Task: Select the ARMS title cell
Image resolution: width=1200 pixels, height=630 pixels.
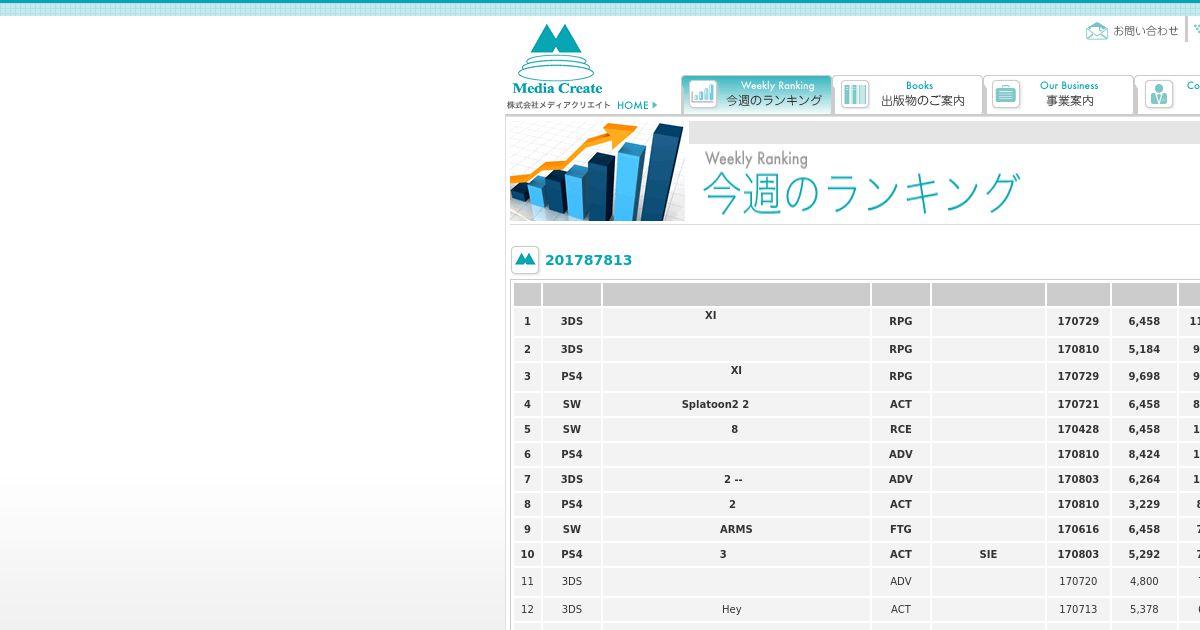Action: click(x=736, y=529)
